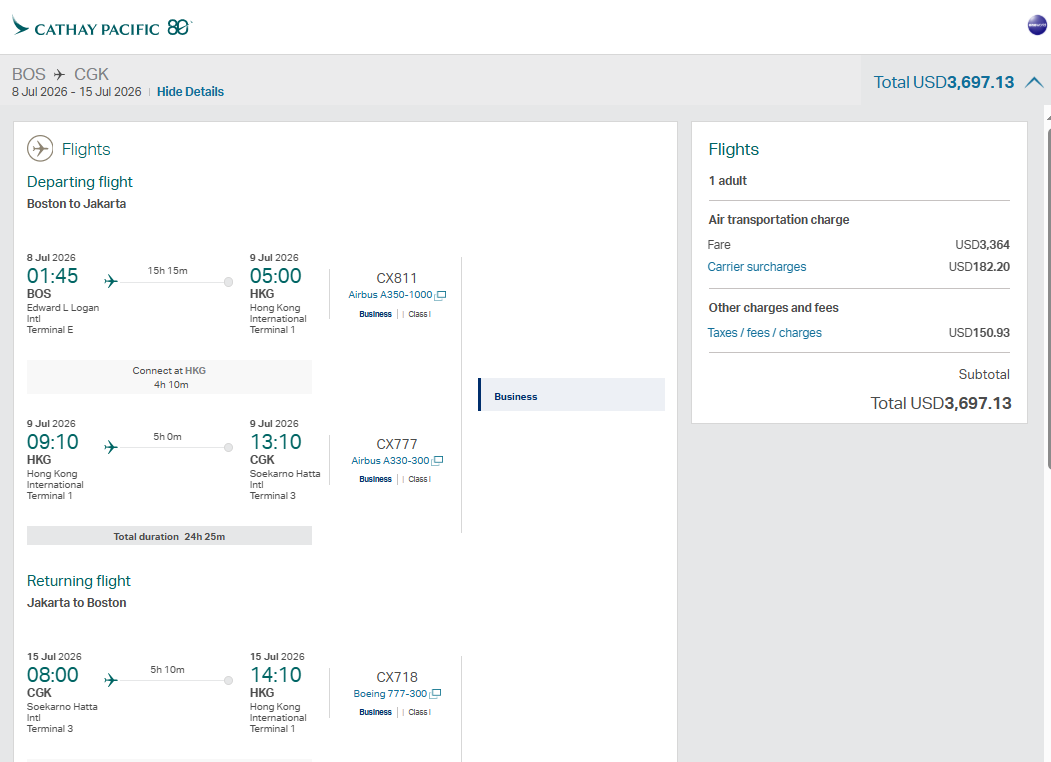Open Boeing 777-300 aircraft details
Viewport: 1051px width, 762px height.
pos(390,694)
